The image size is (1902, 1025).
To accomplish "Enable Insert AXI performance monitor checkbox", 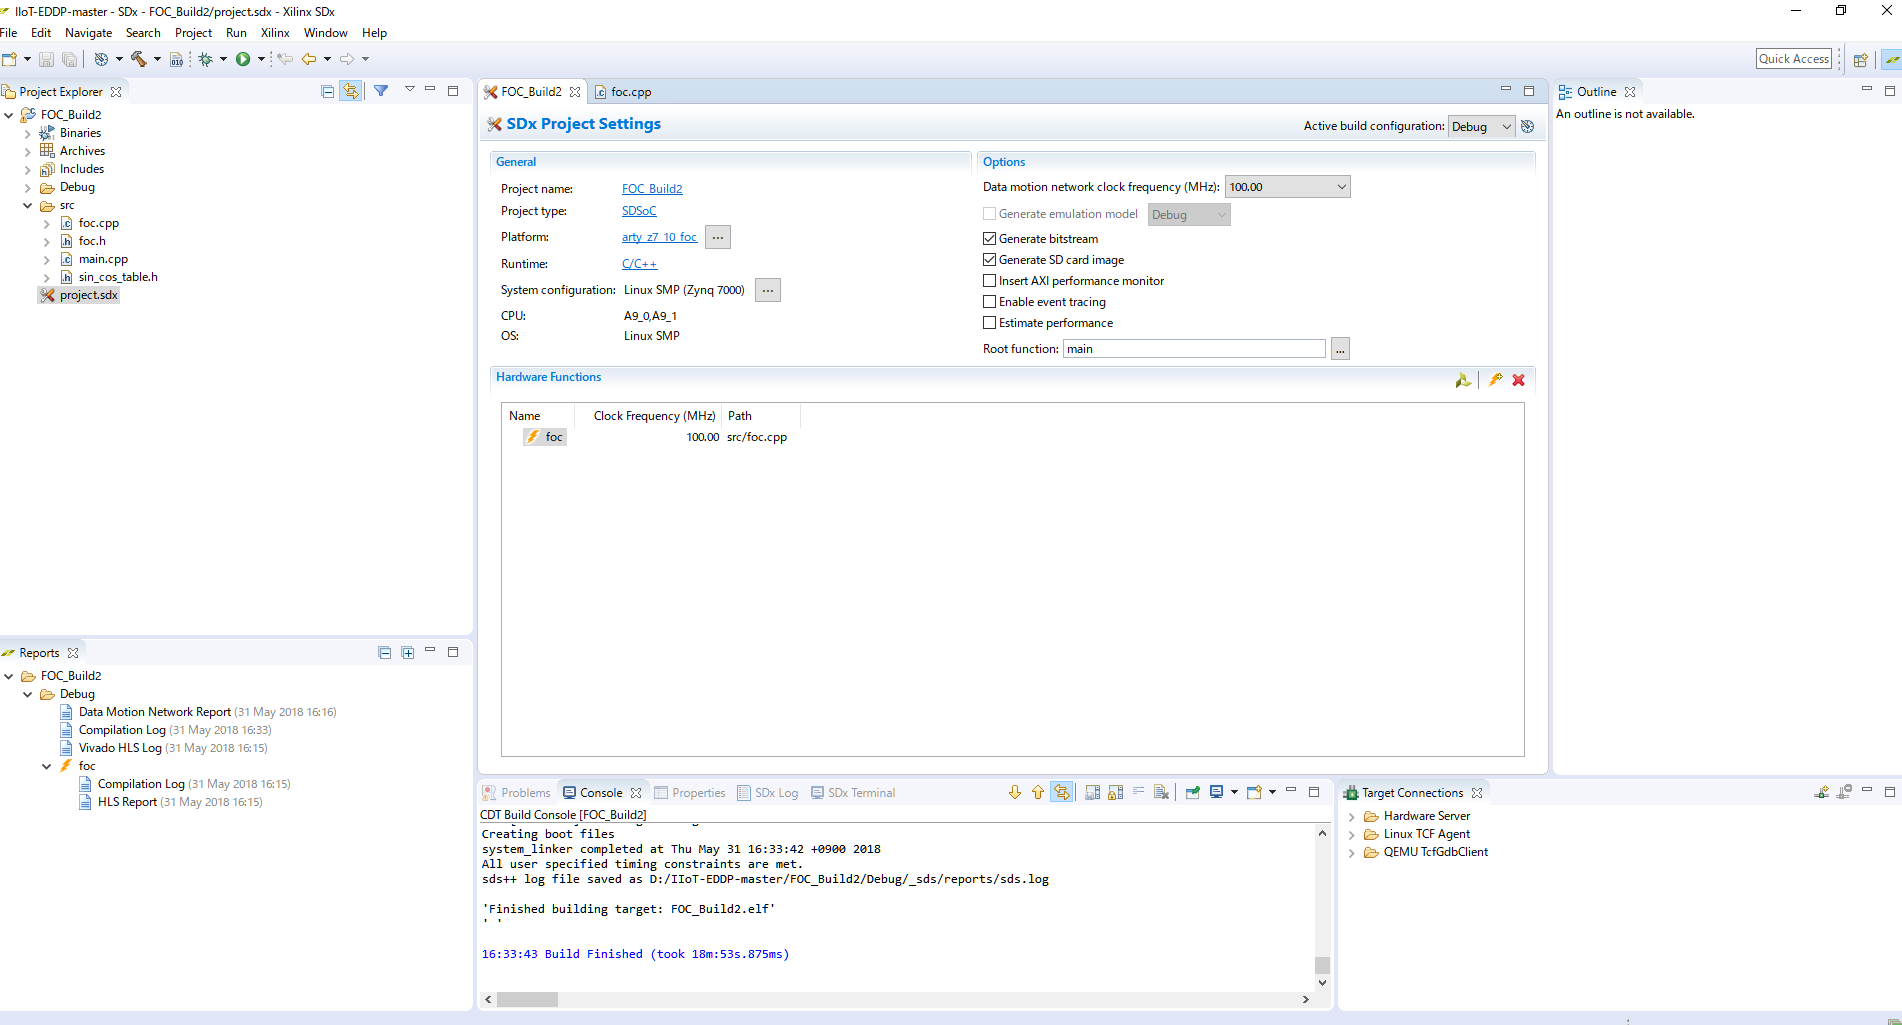I will pyautogui.click(x=990, y=281).
